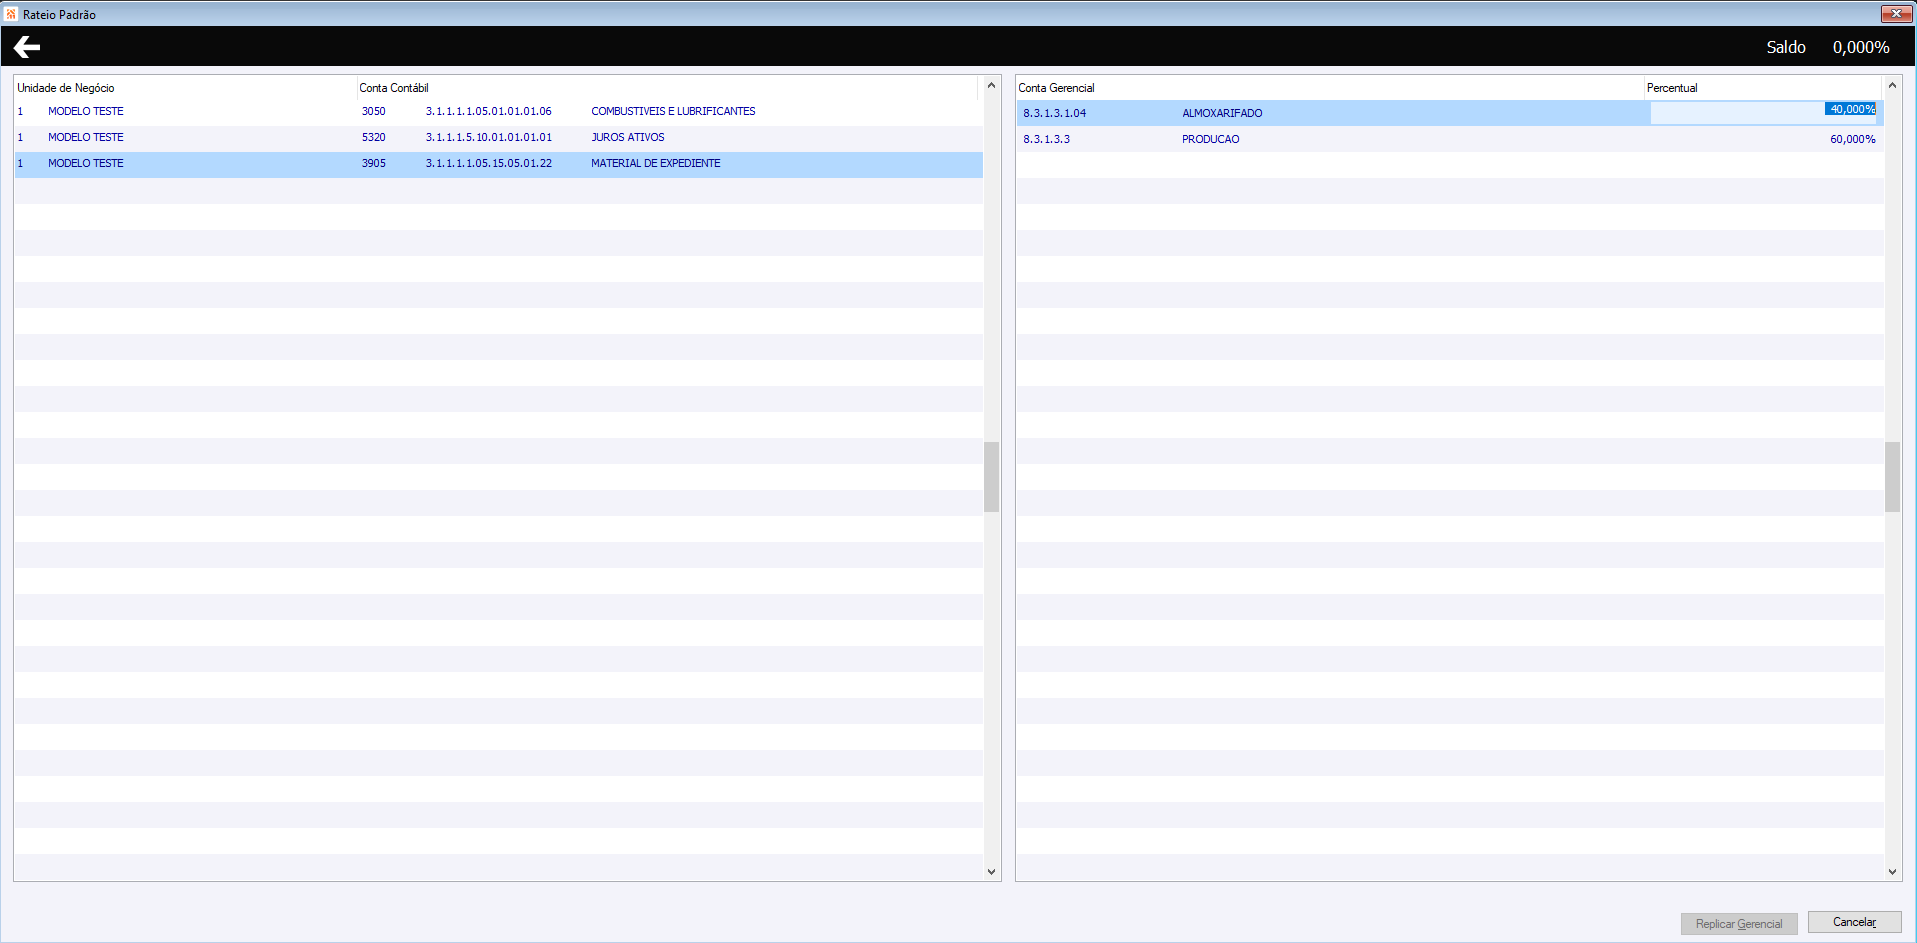The width and height of the screenshot is (1917, 943).
Task: Click the left list scroll down arrow
Action: pyautogui.click(x=991, y=872)
